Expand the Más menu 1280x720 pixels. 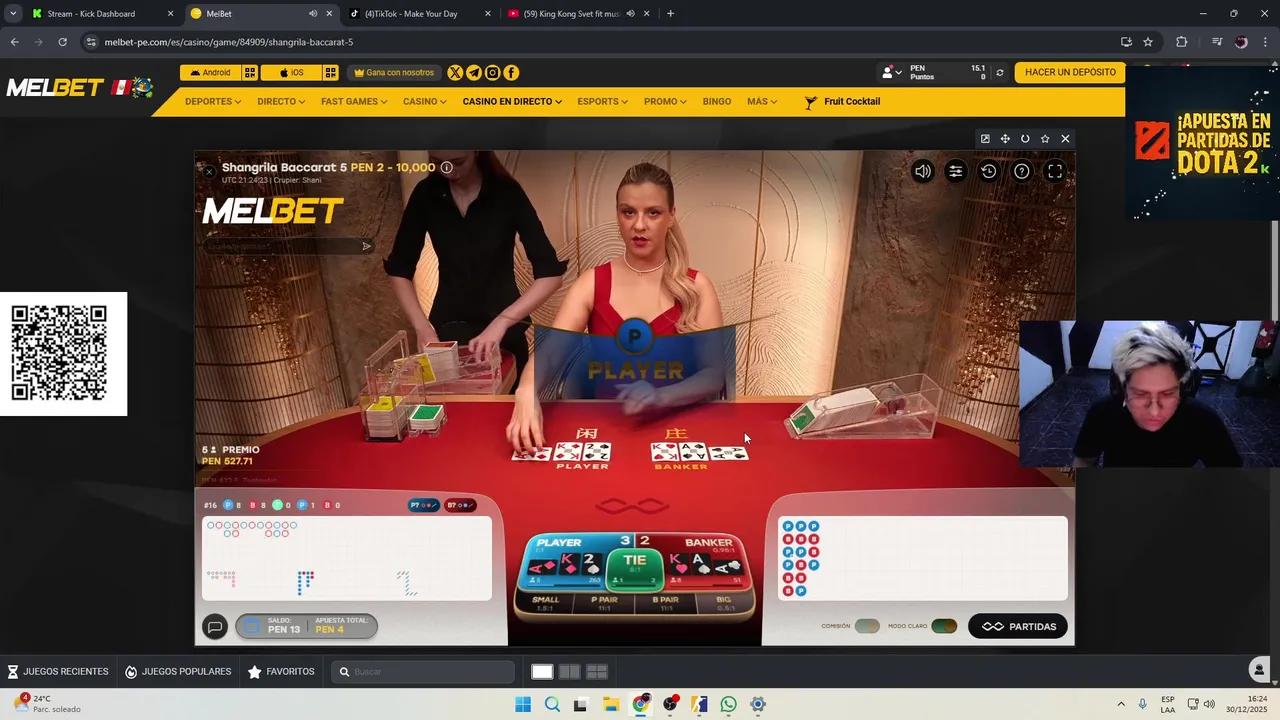coord(762,102)
